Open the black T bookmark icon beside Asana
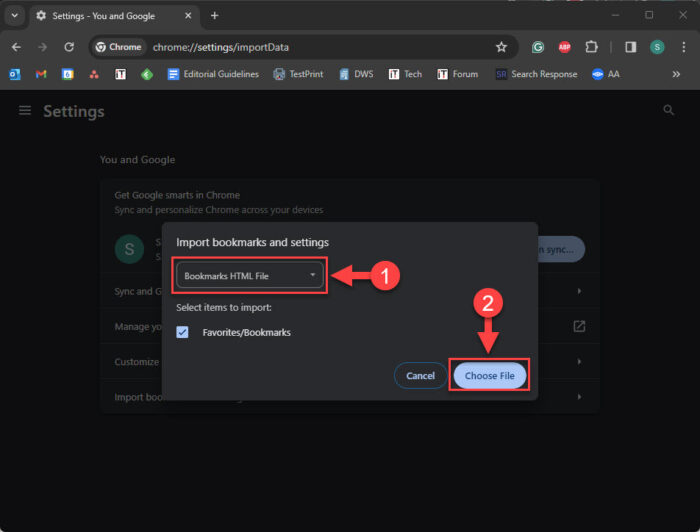The image size is (700, 532). [121, 74]
